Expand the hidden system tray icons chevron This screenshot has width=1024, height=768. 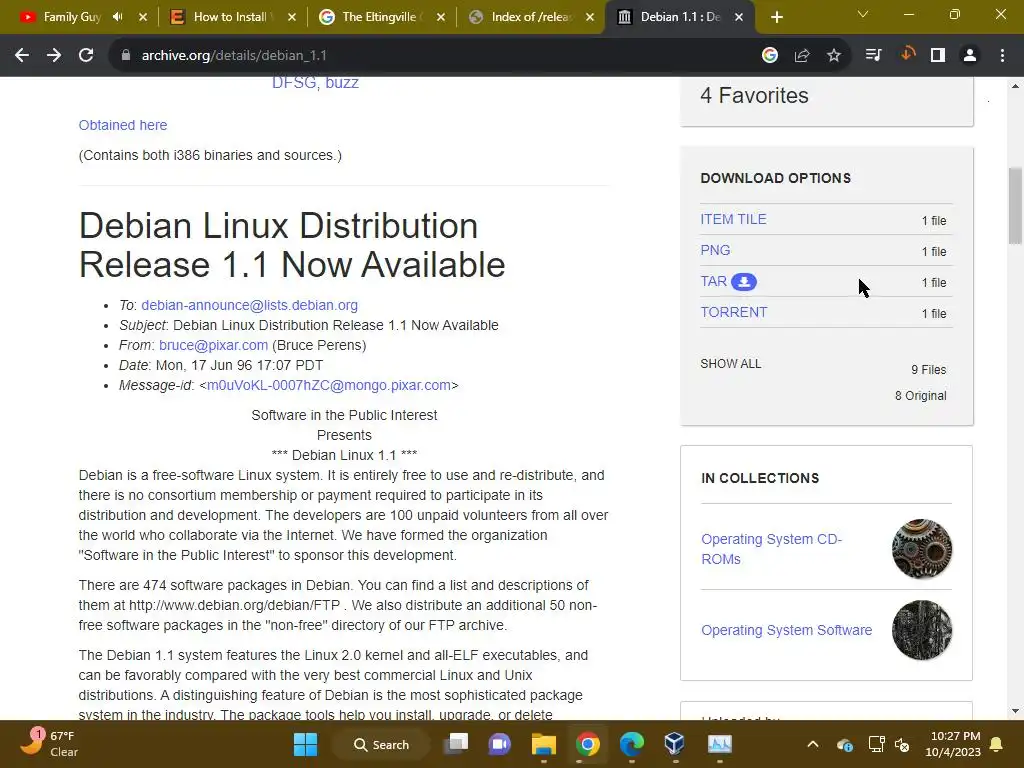pyautogui.click(x=813, y=744)
